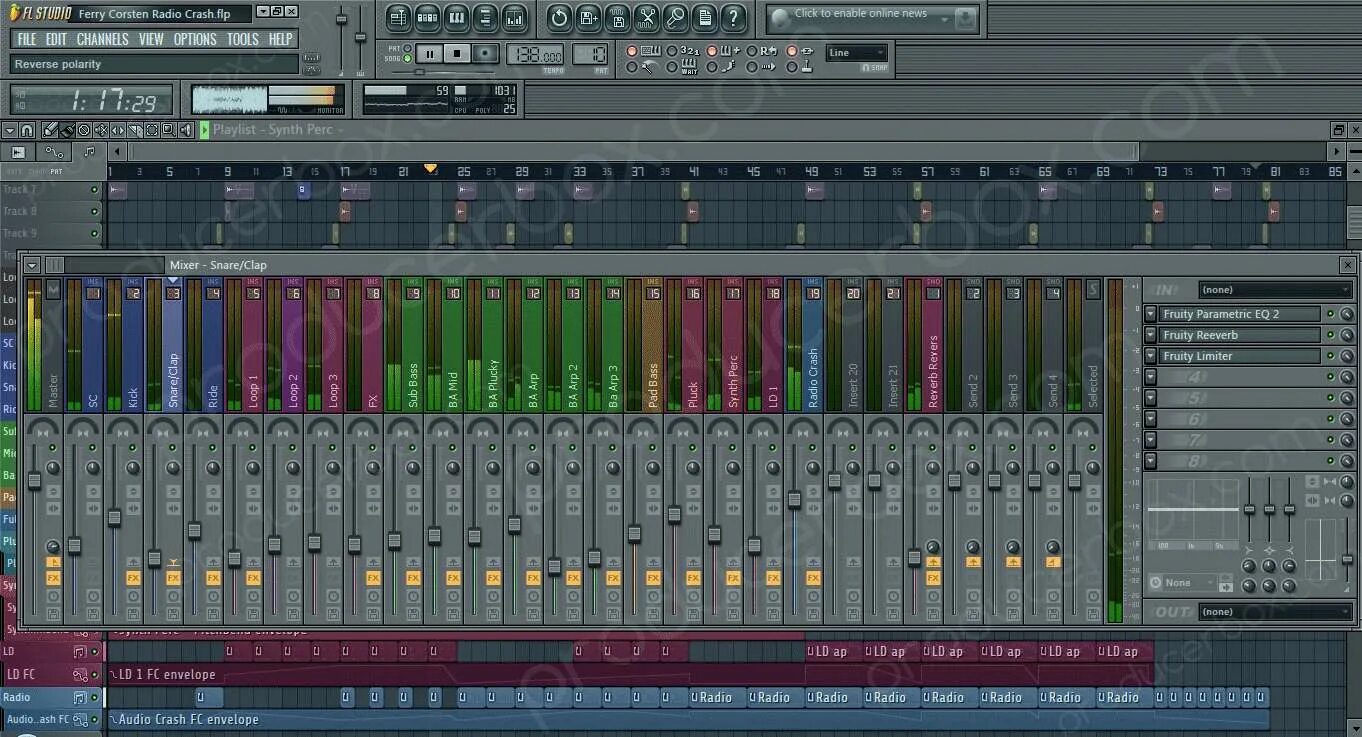This screenshot has width=1362, height=737.
Task: Click the Playlist note view tab icon
Action: [89, 151]
